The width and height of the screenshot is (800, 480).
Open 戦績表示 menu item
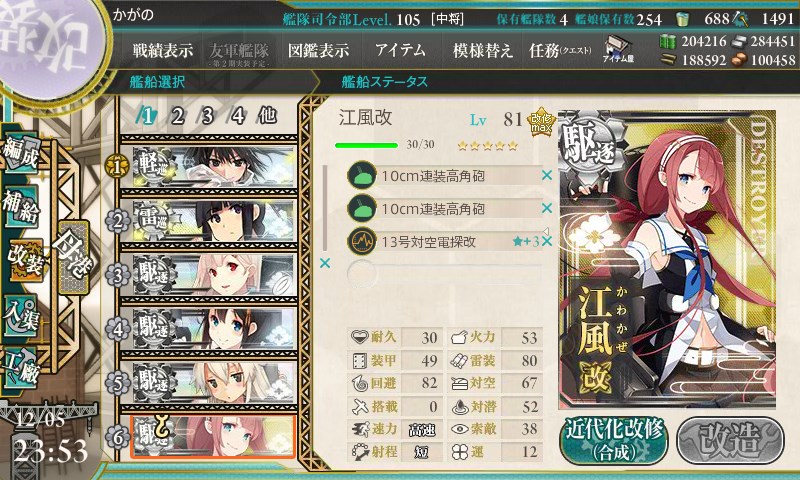[163, 50]
